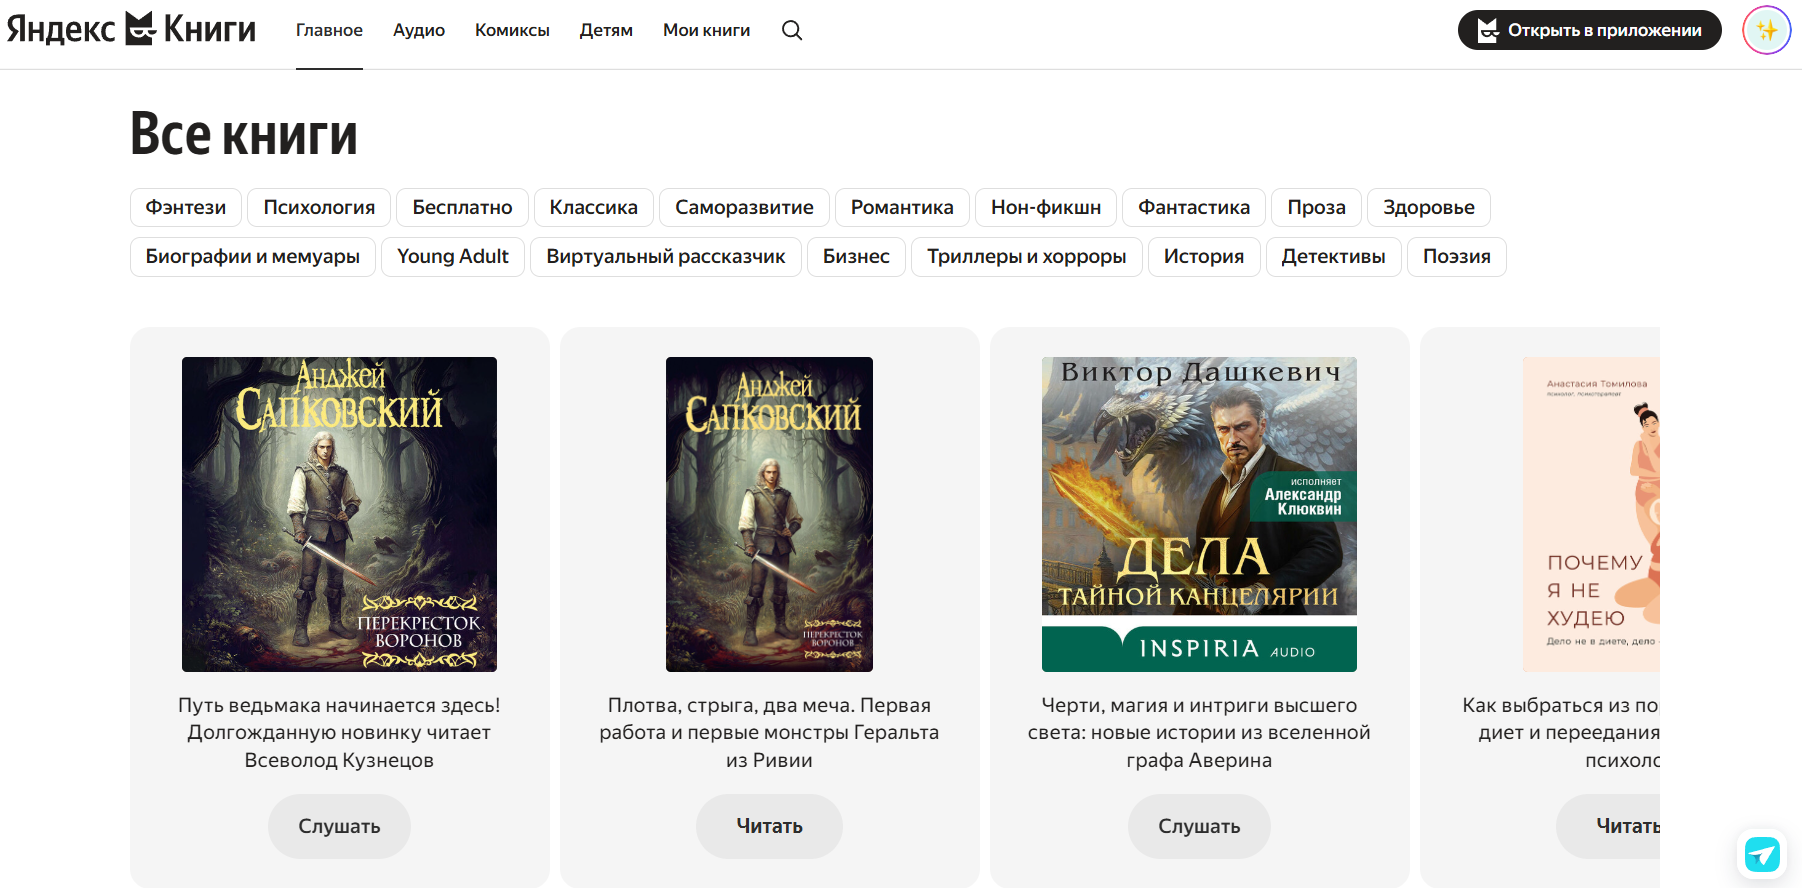1802x888 pixels.
Task: Switch to Мои книги
Action: (x=706, y=30)
